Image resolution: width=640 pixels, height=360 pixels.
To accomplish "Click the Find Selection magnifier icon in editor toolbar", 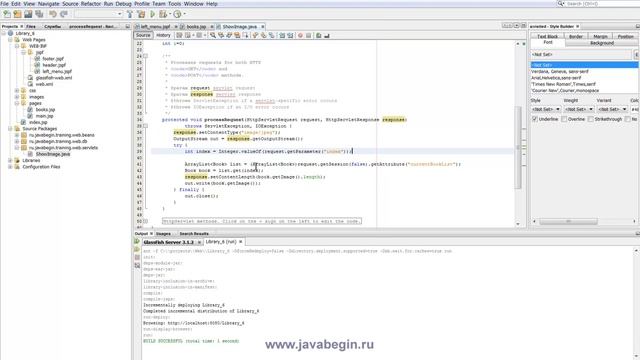I will click(x=213, y=36).
